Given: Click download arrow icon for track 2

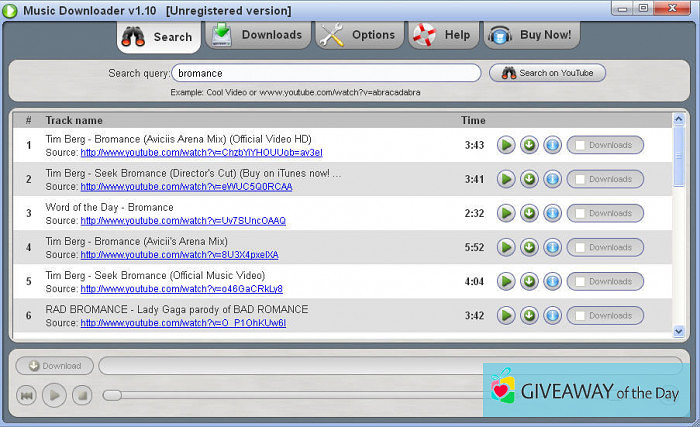Looking at the screenshot, I should pyautogui.click(x=529, y=179).
